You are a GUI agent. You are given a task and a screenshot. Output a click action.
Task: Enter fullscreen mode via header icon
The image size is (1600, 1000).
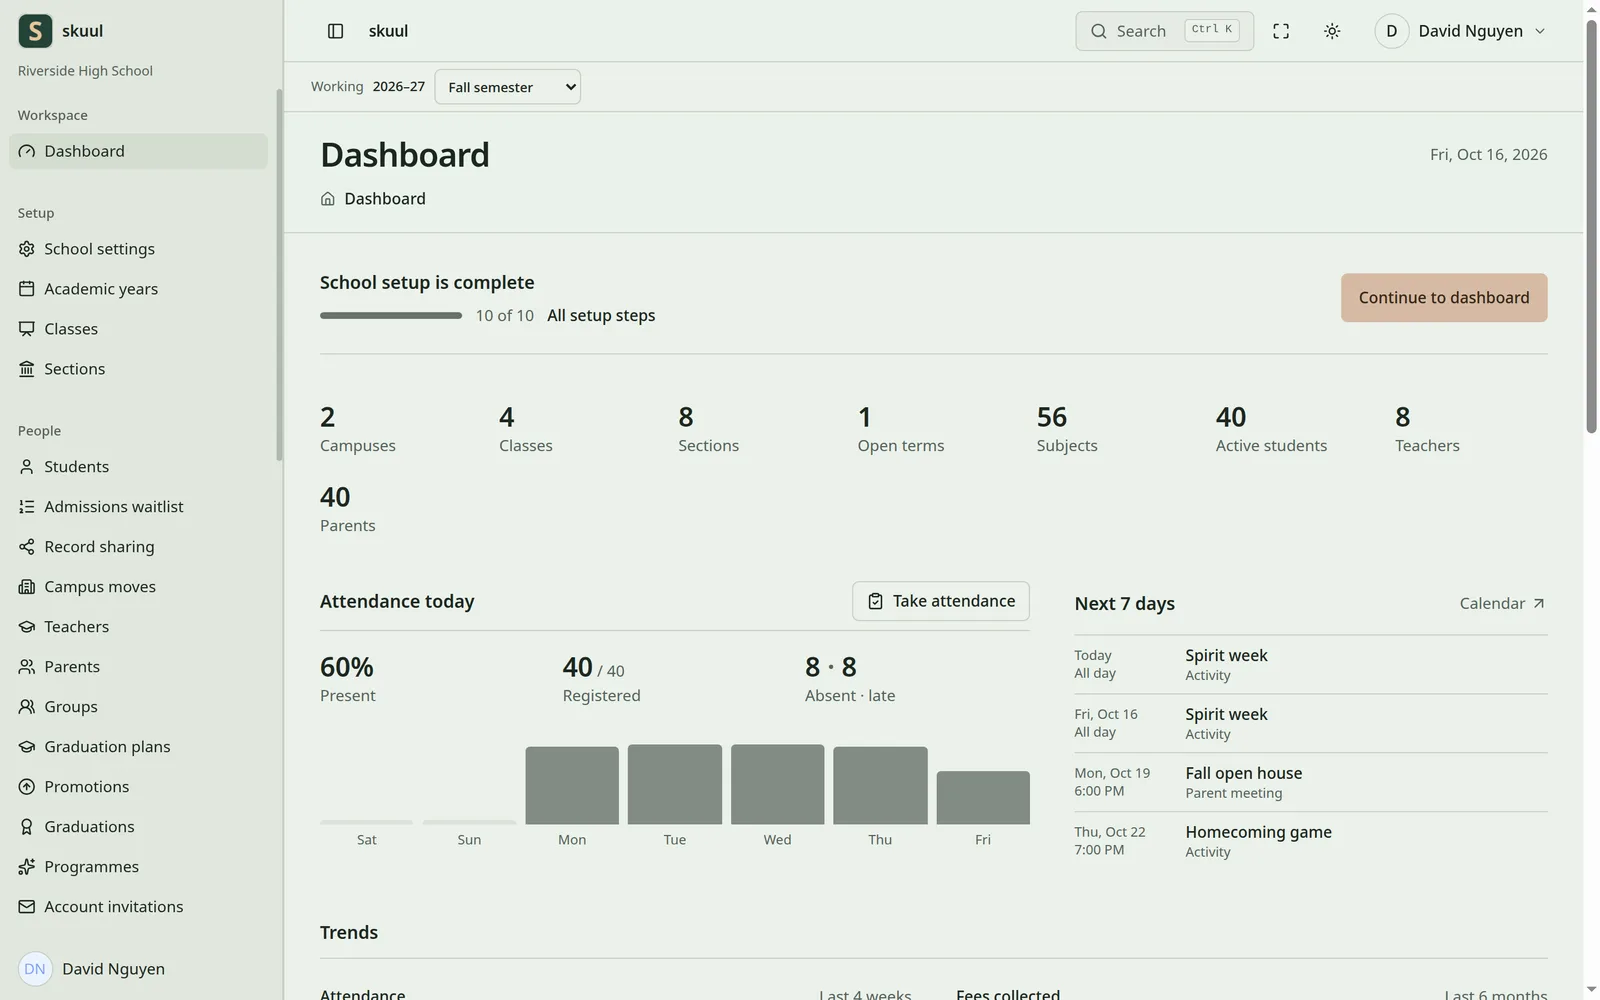[1281, 31]
